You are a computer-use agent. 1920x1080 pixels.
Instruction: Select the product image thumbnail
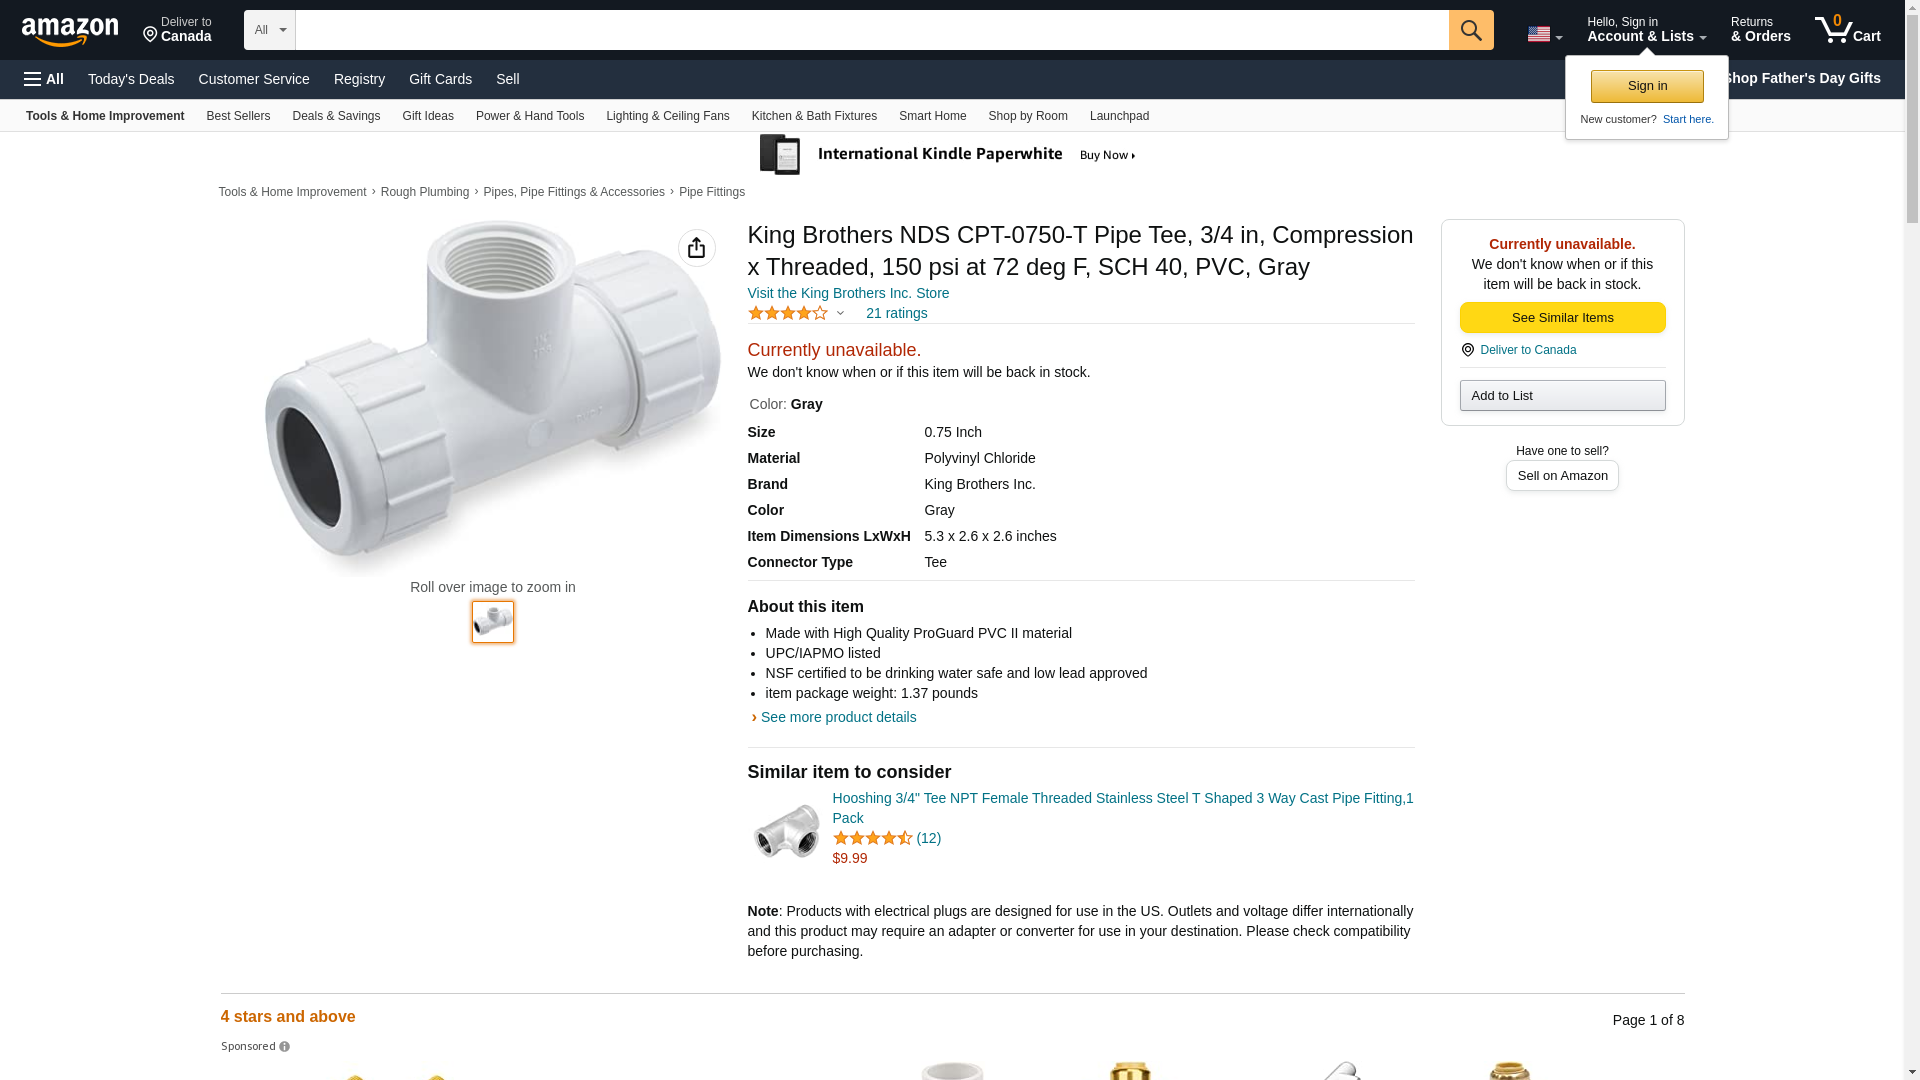click(x=492, y=621)
